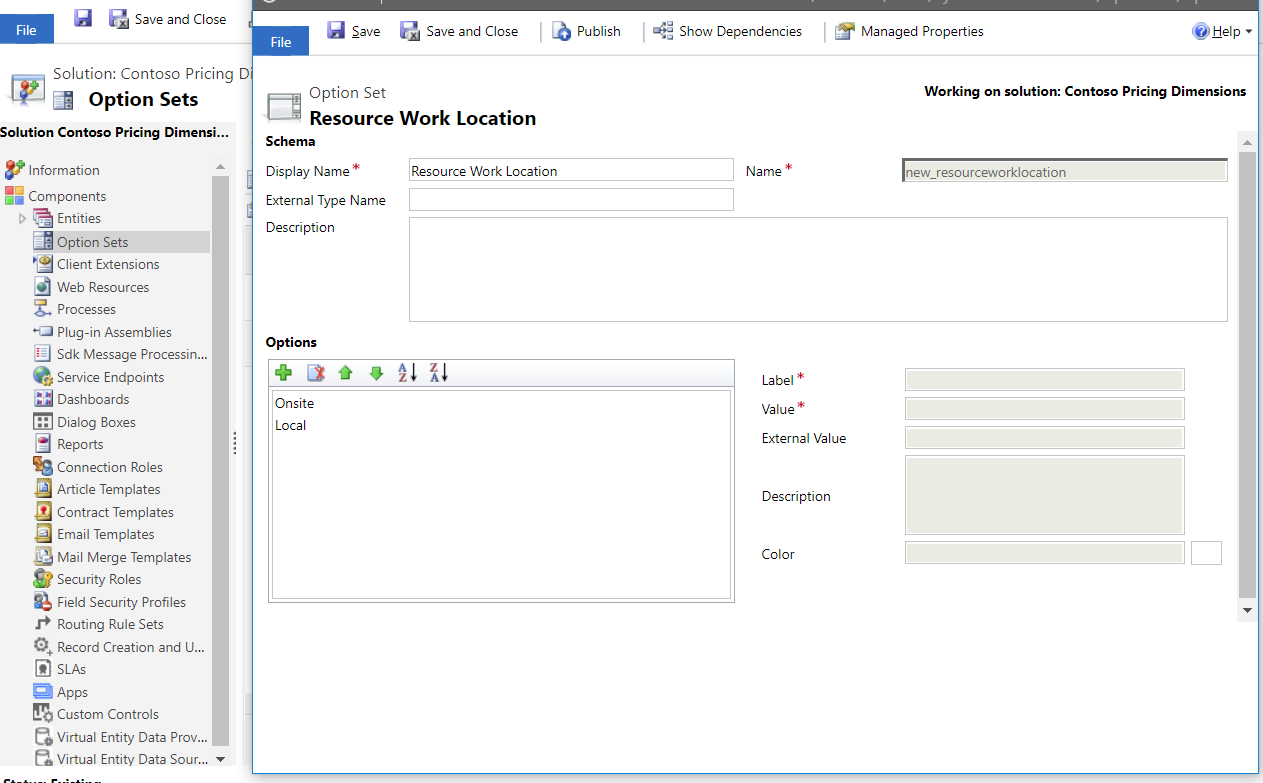Move option down with green down arrow
Image resolution: width=1263 pixels, height=783 pixels.
pos(376,373)
